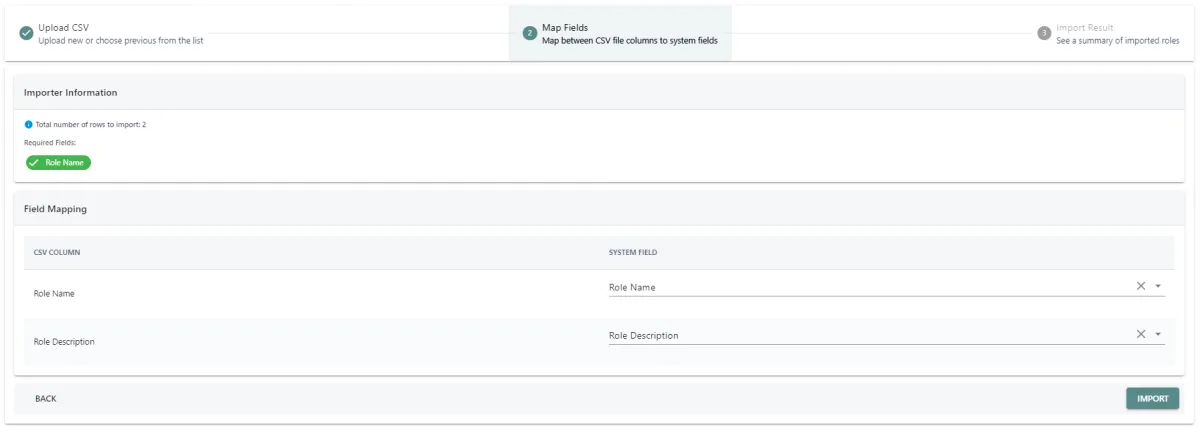Go to the Upload CSV step
Viewport: 1200px width, 427px height.
tap(112, 33)
